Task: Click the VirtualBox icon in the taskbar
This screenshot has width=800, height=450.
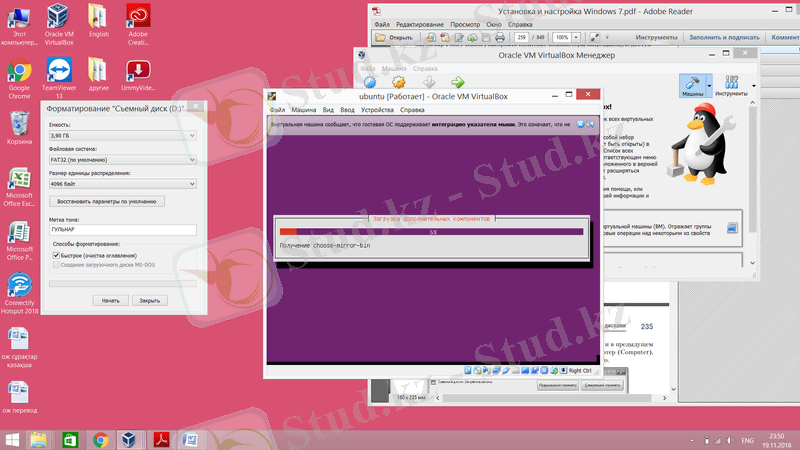Action: pyautogui.click(x=130, y=438)
